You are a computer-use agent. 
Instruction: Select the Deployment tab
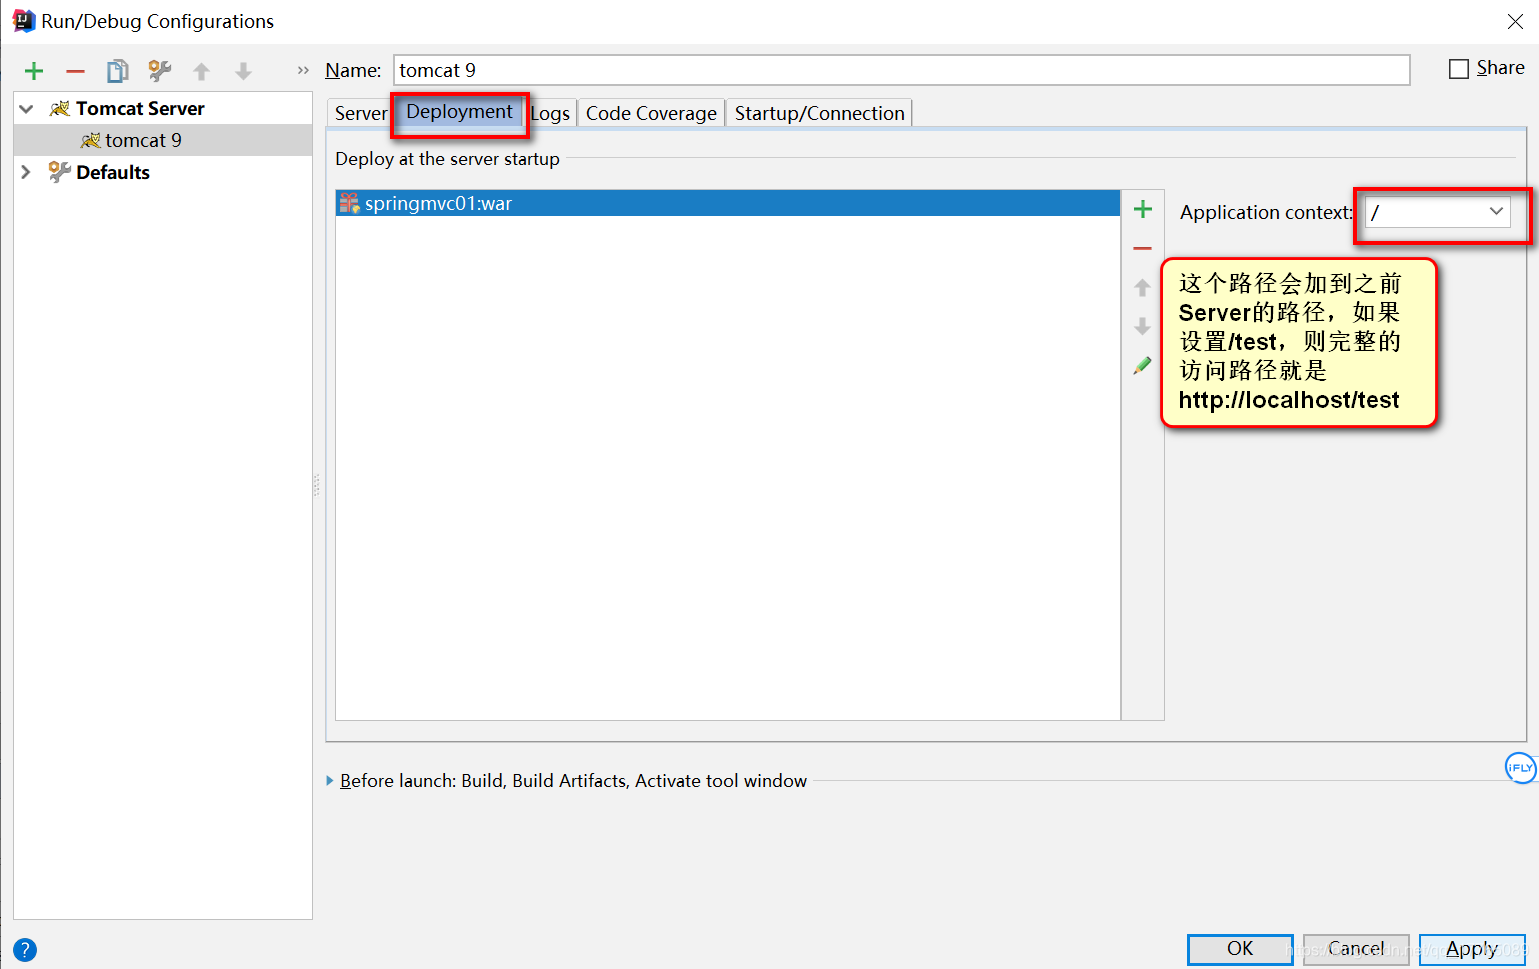[459, 111]
